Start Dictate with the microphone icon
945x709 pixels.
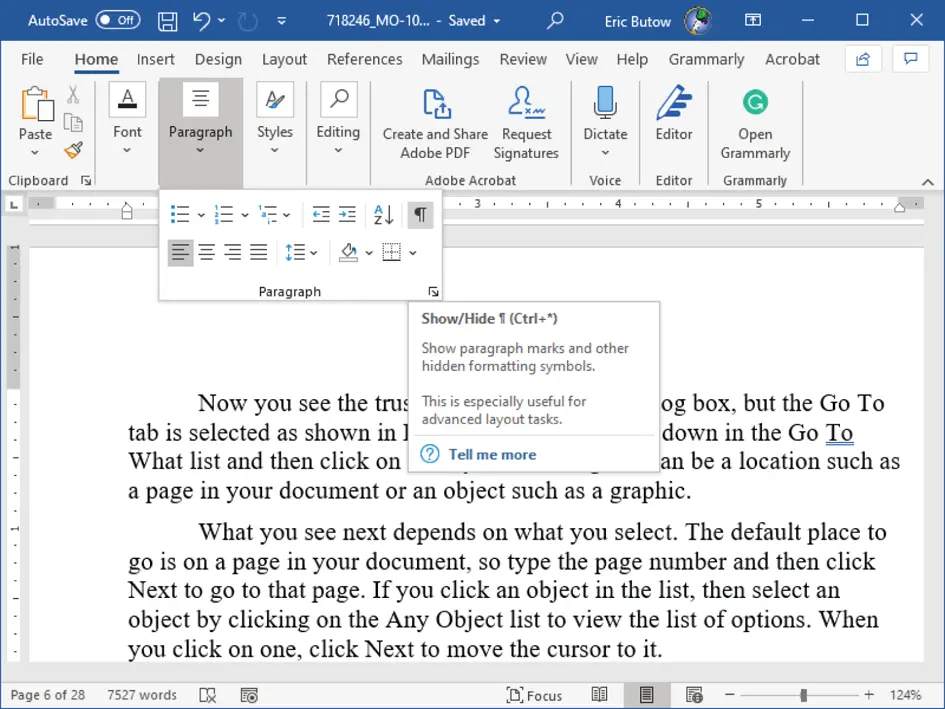point(605,102)
